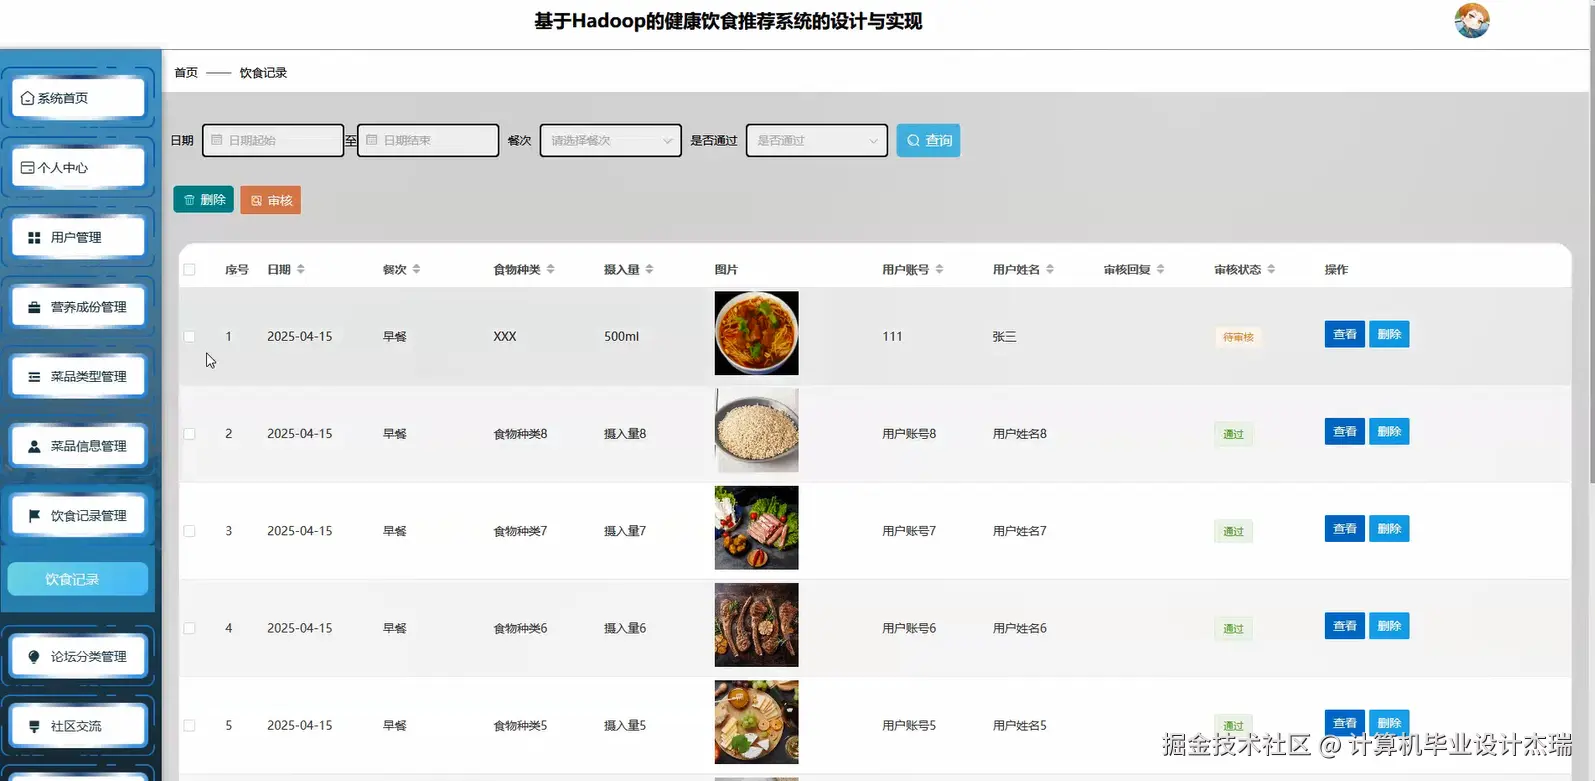The width and height of the screenshot is (1595, 781).
Task: Sort by 用户账号 column arrows
Action: [940, 269]
